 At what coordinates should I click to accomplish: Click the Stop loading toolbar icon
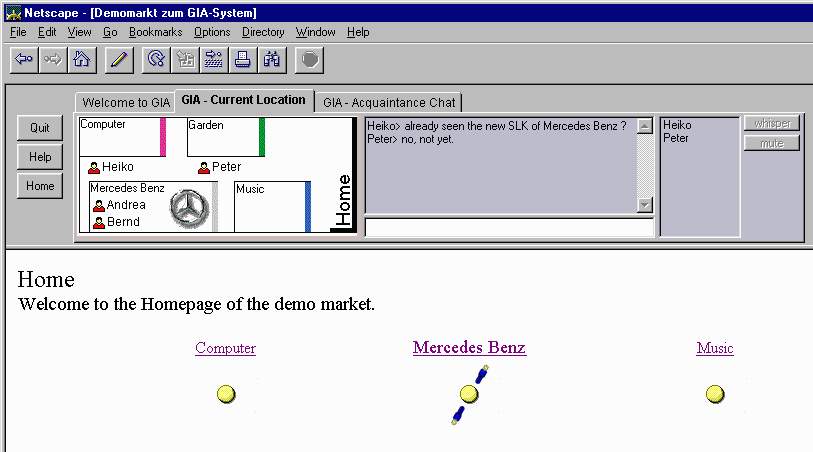(x=310, y=59)
